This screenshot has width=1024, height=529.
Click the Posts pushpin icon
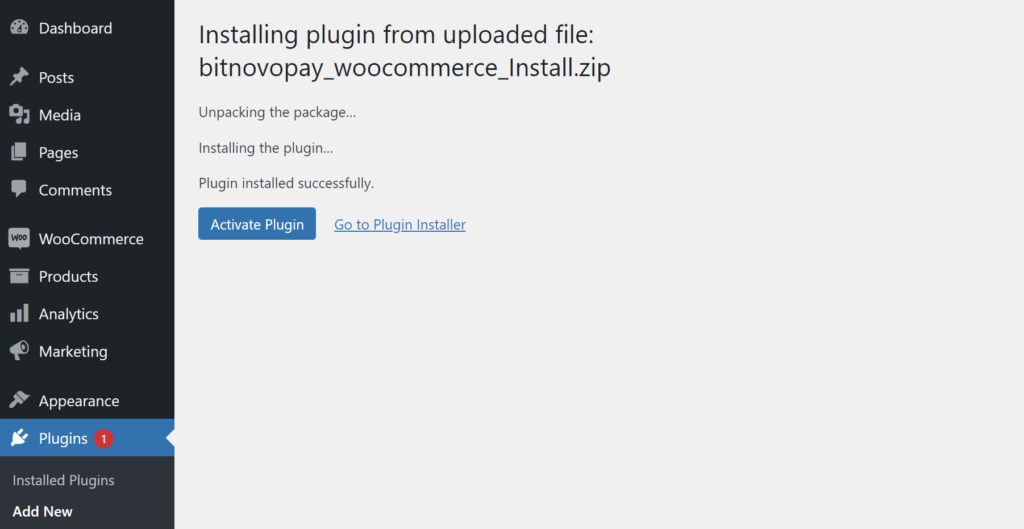[x=19, y=78]
